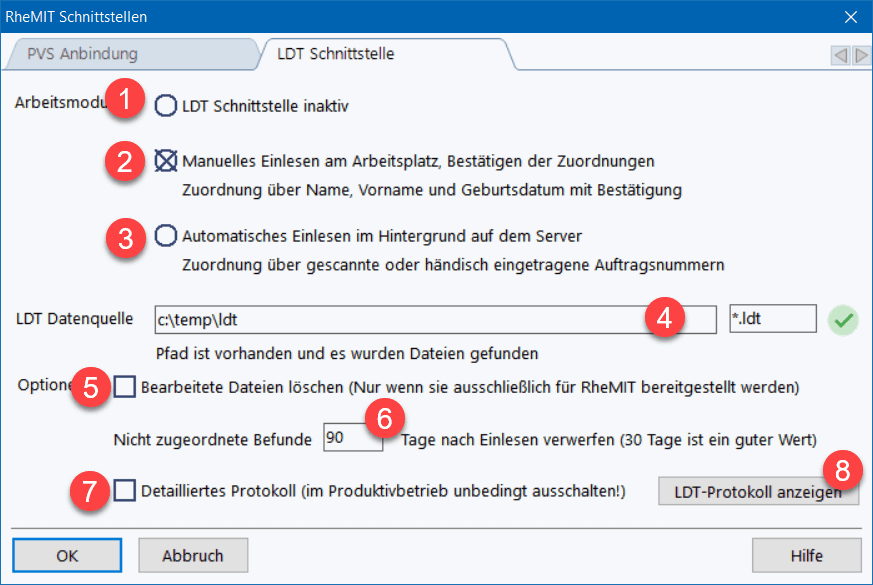Screen dimensions: 873x585
Task: Select Manuelles Einlesen am Arbeitsplatz option
Action: (166, 161)
